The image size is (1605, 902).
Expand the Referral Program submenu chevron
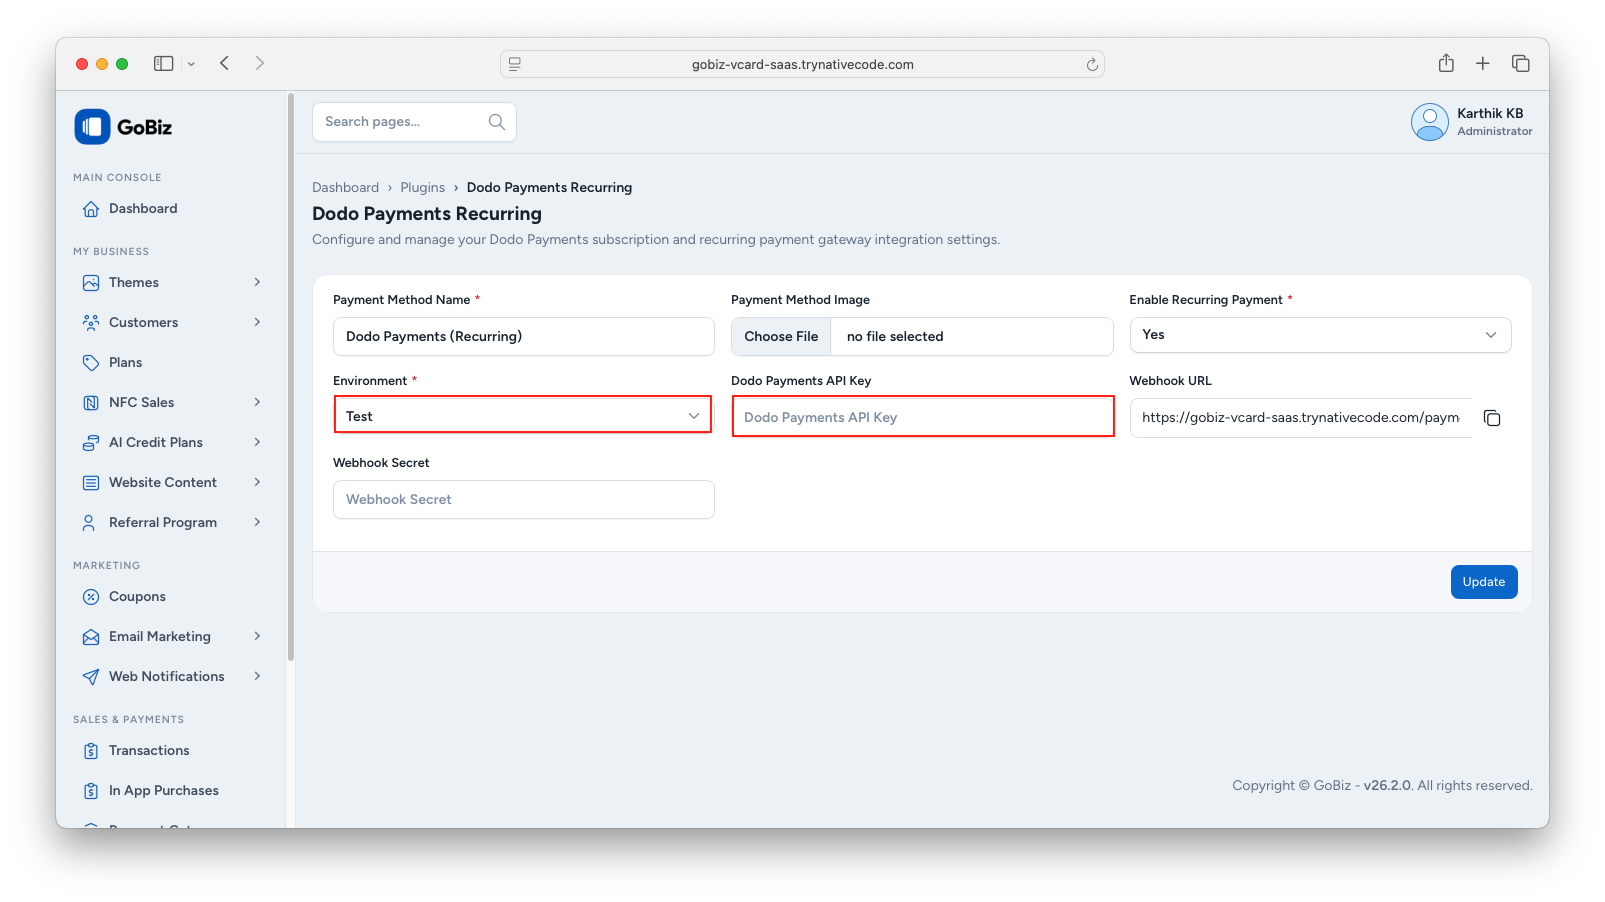pos(257,522)
